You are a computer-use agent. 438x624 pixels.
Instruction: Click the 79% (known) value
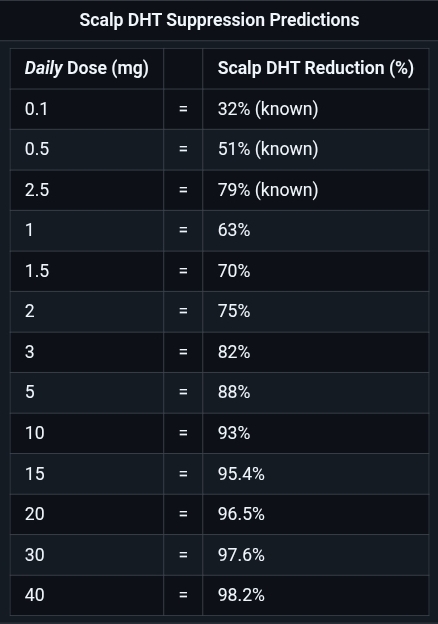point(268,190)
